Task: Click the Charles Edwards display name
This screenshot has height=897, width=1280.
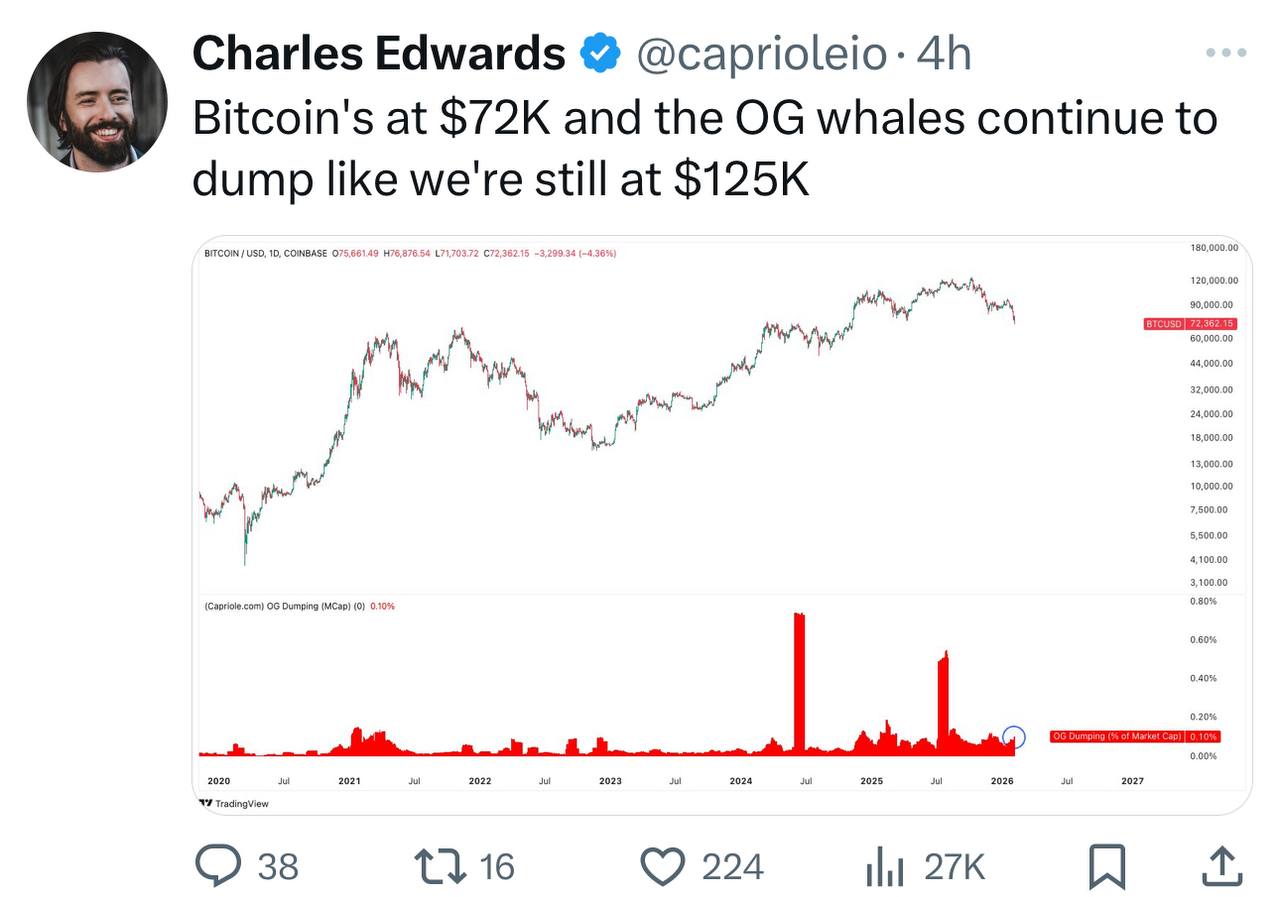Action: tap(378, 54)
